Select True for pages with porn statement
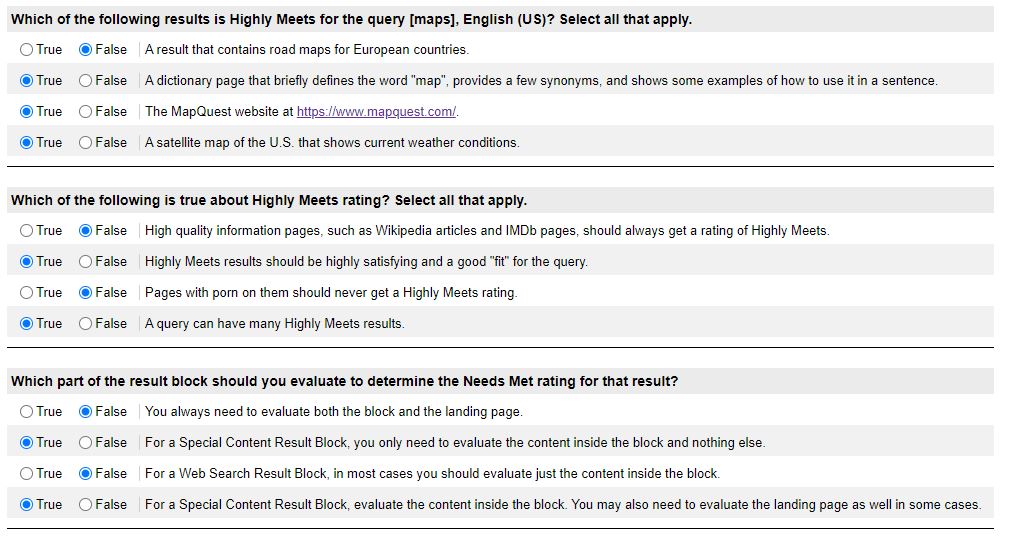 pos(26,292)
